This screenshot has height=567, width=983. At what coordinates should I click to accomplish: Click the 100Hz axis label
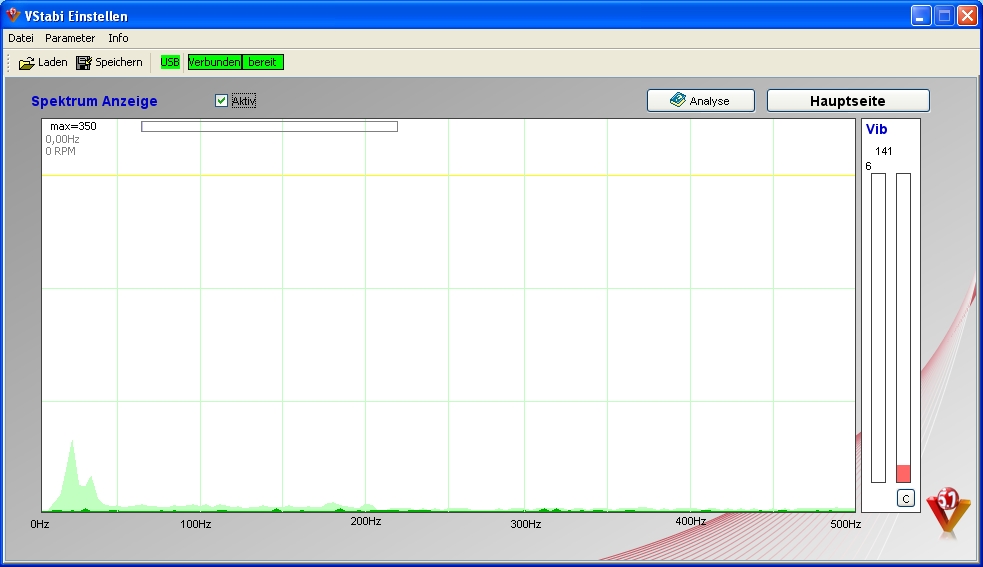(x=196, y=524)
